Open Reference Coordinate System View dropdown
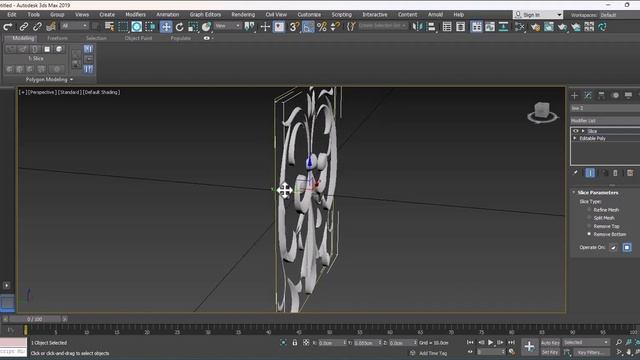Screen dimensions: 640x360 tap(228, 26)
